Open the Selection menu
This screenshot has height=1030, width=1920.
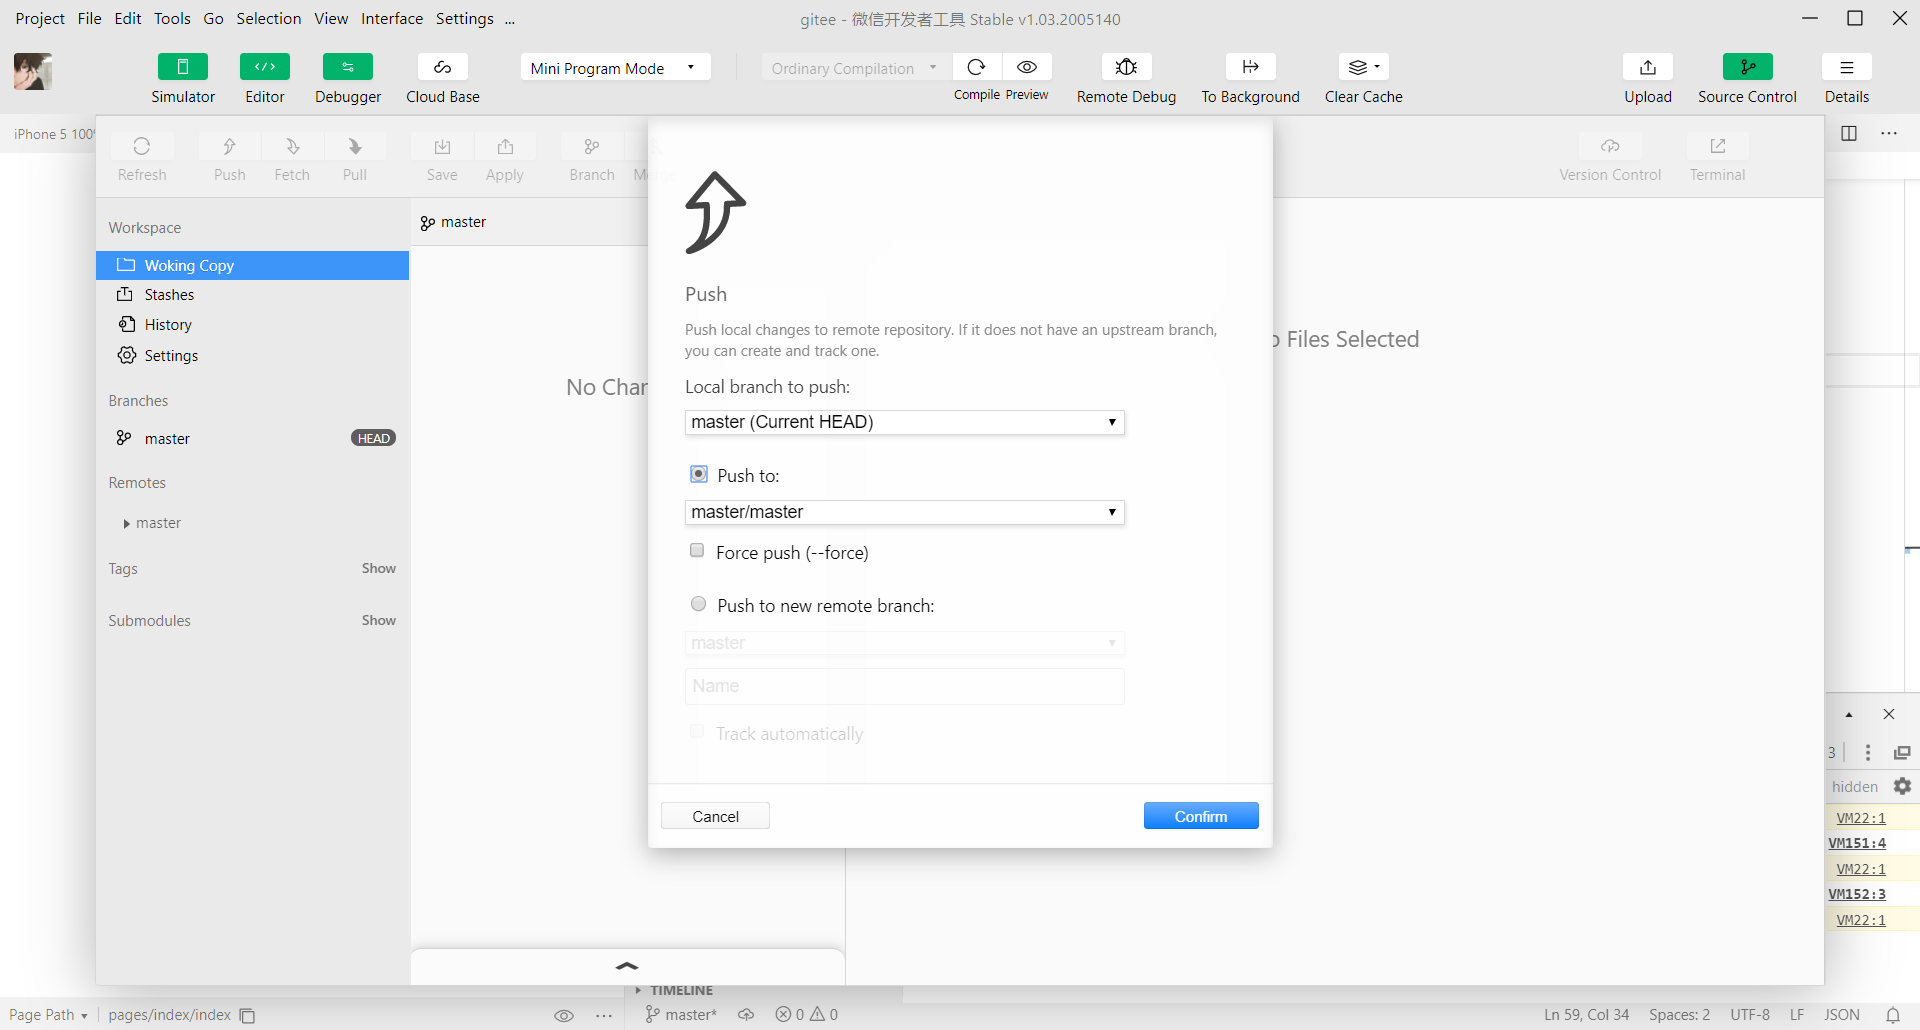[269, 19]
